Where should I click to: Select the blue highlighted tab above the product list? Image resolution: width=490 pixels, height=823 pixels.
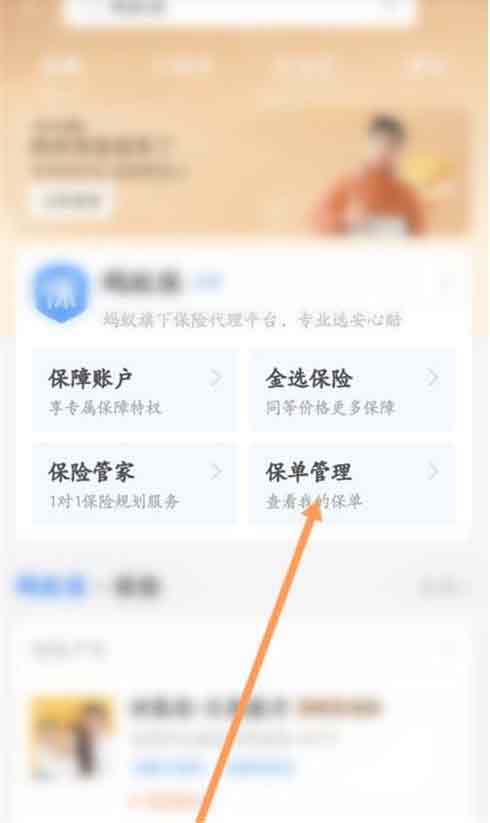(51, 586)
